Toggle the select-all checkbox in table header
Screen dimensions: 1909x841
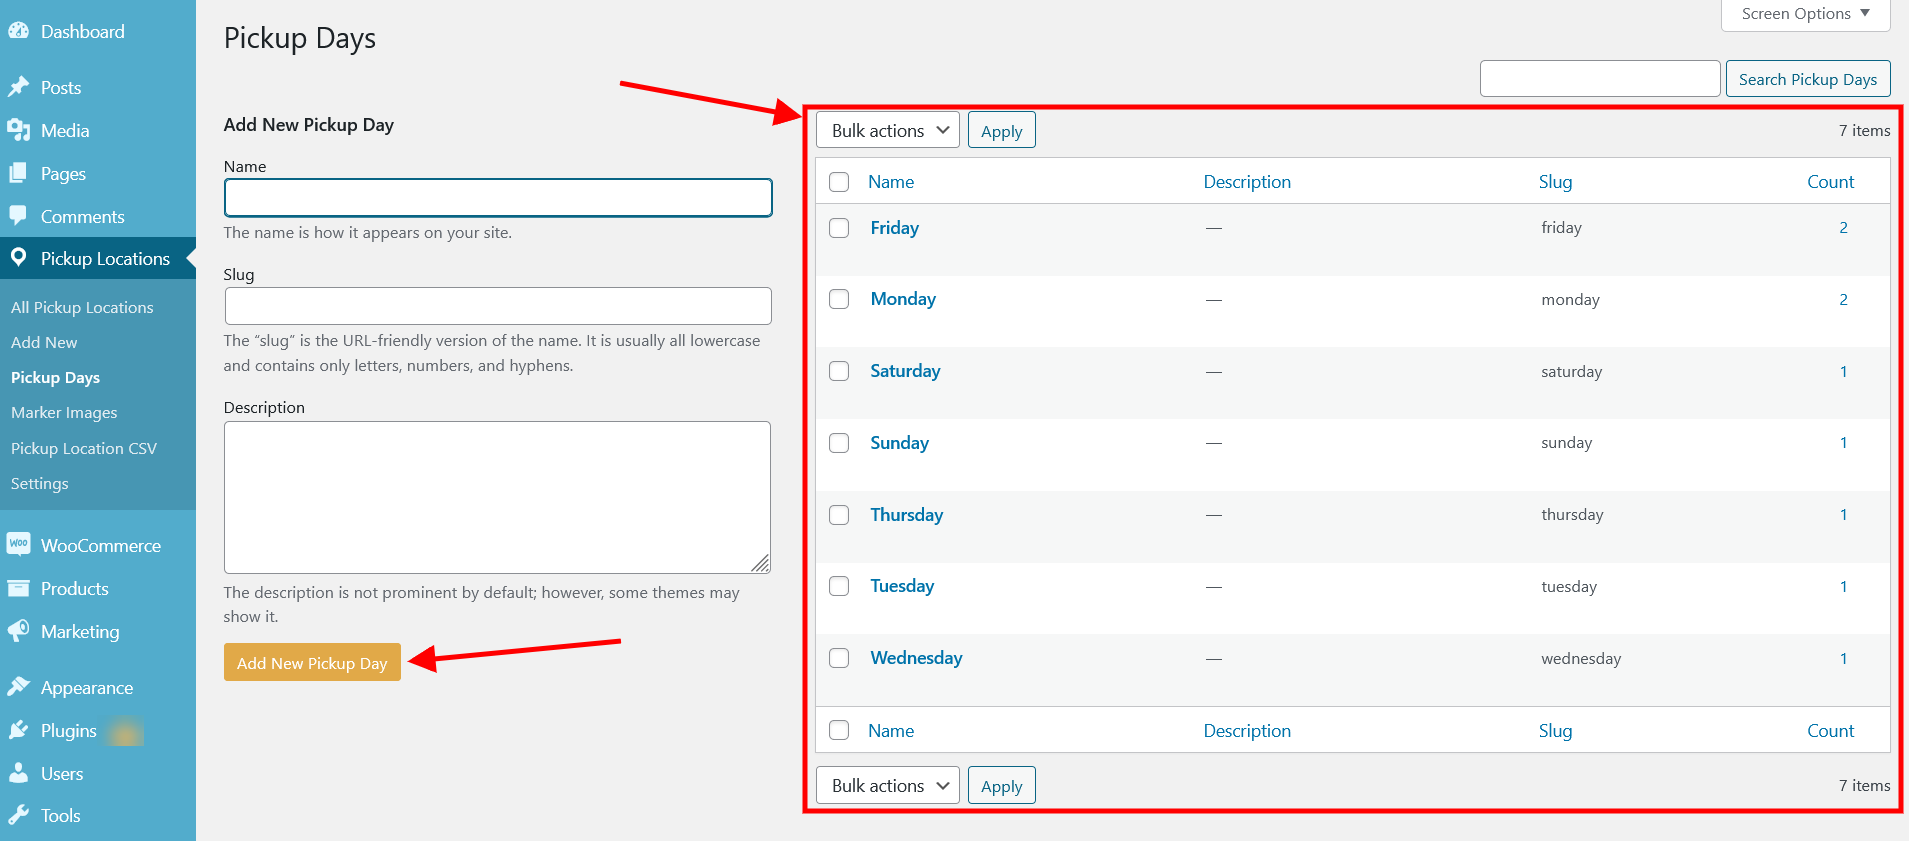[x=839, y=182]
